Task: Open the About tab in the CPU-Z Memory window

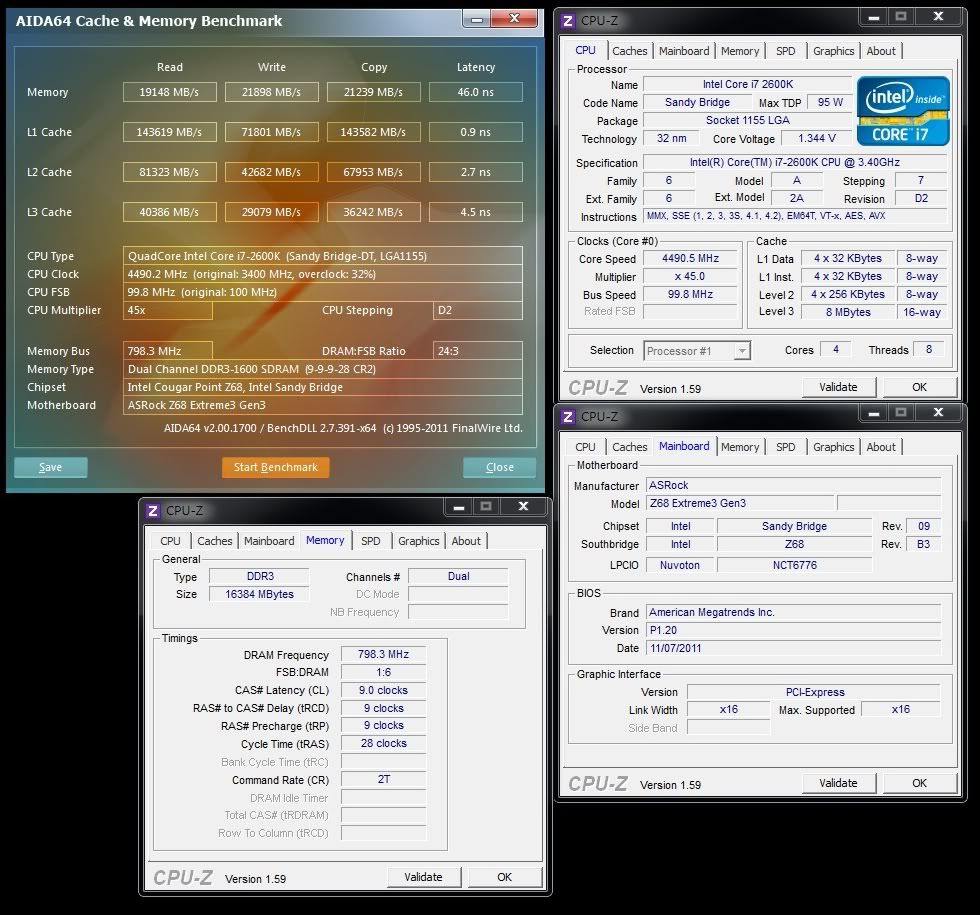Action: [x=466, y=541]
